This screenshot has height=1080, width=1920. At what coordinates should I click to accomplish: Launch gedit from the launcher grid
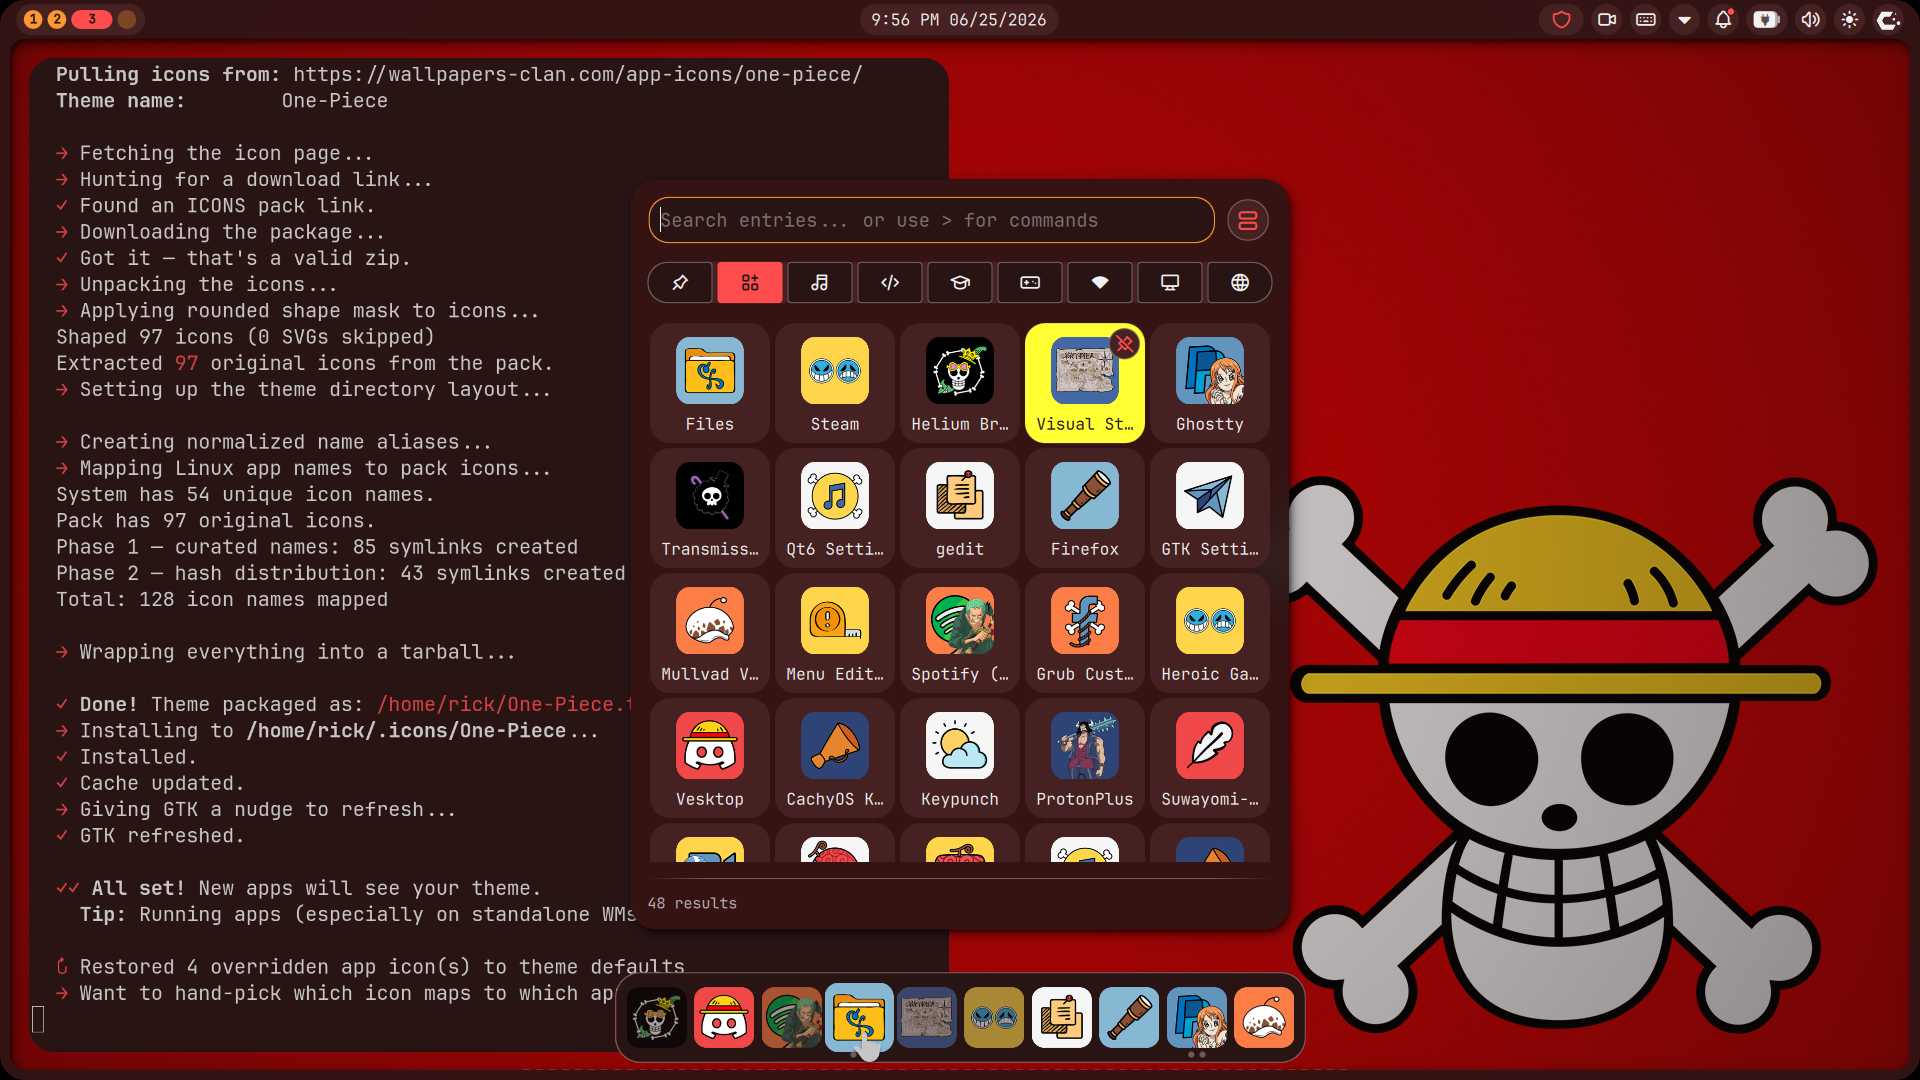pos(959,508)
